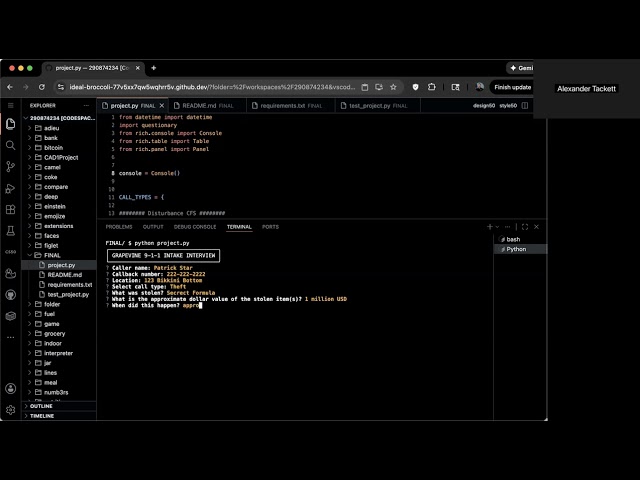Close the project.py editor tab

pyautogui.click(x=162, y=105)
